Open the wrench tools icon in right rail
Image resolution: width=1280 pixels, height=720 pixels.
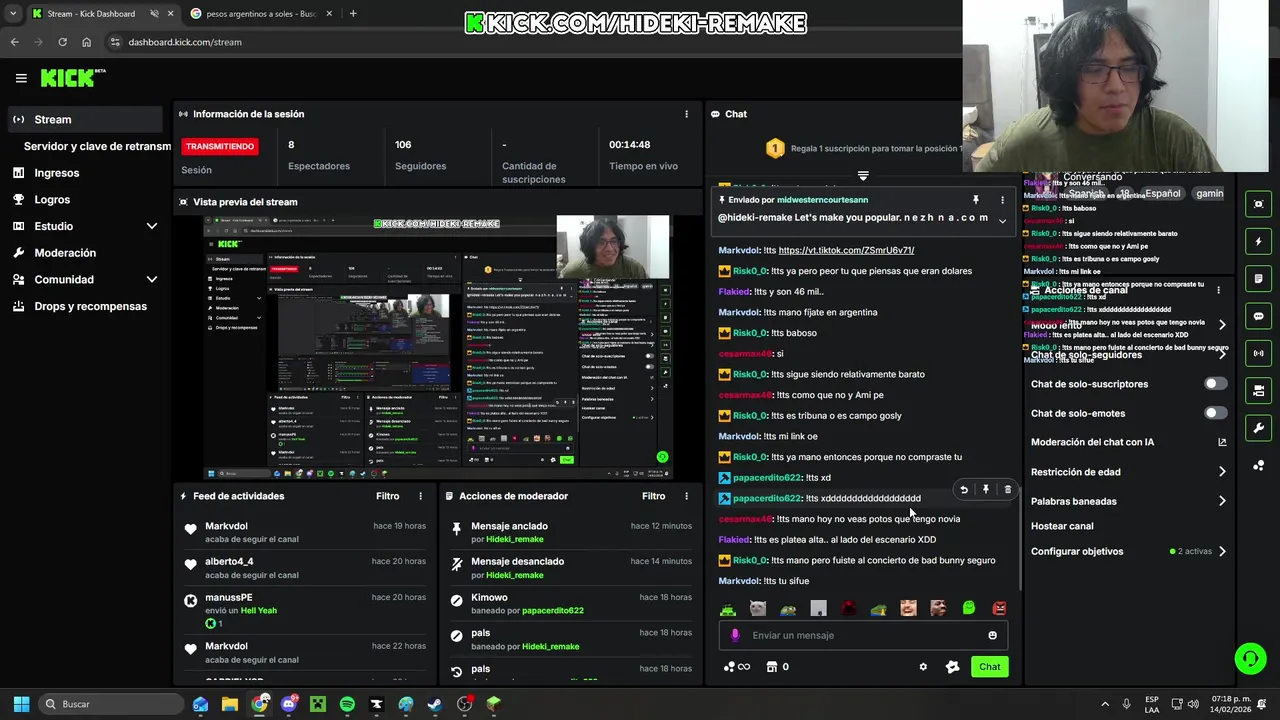1258,428
